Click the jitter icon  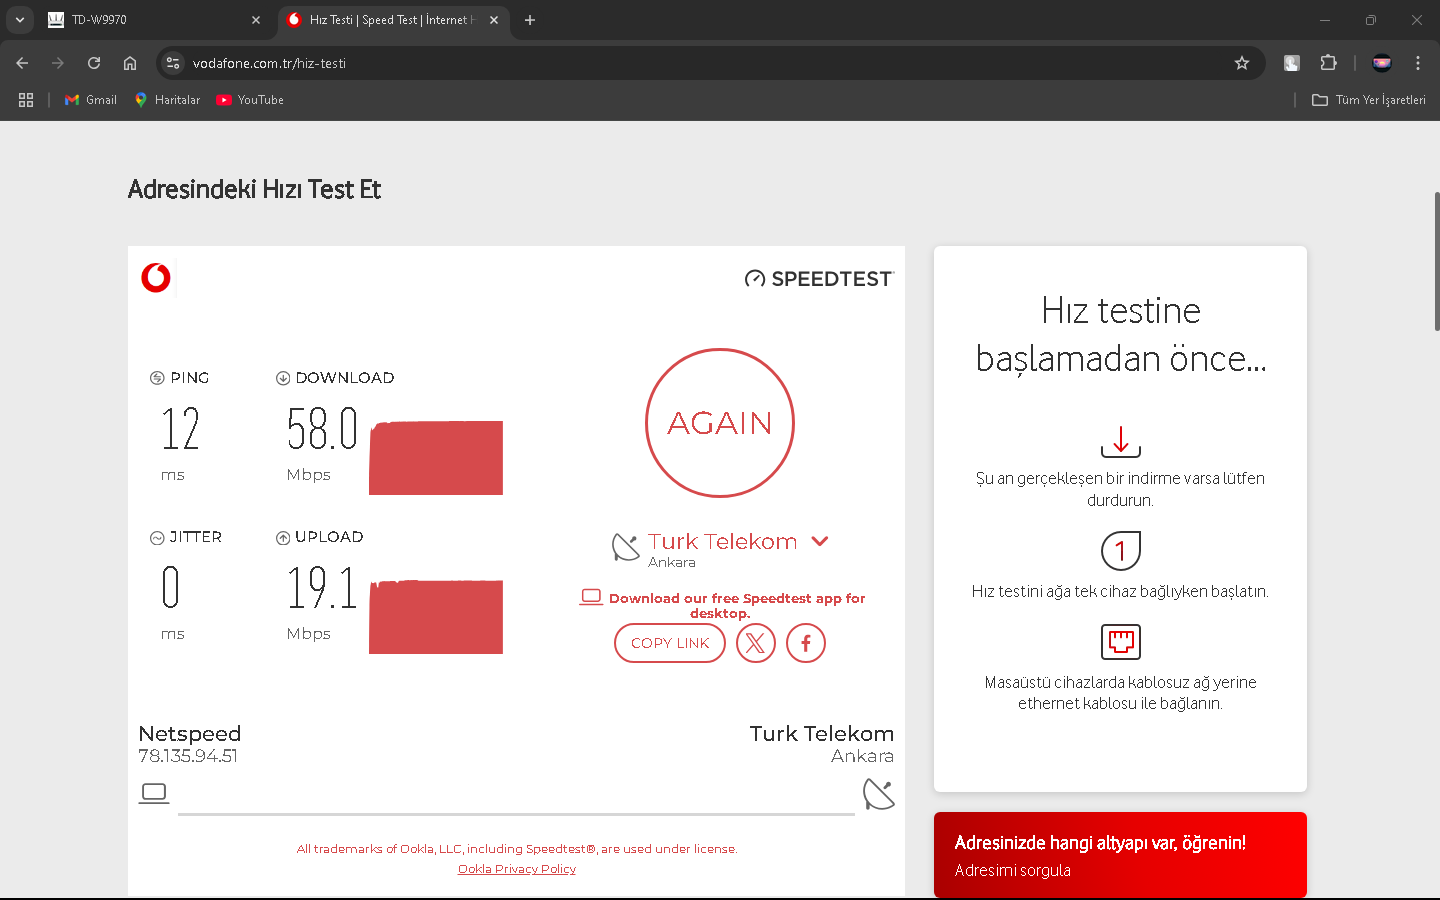click(x=157, y=538)
